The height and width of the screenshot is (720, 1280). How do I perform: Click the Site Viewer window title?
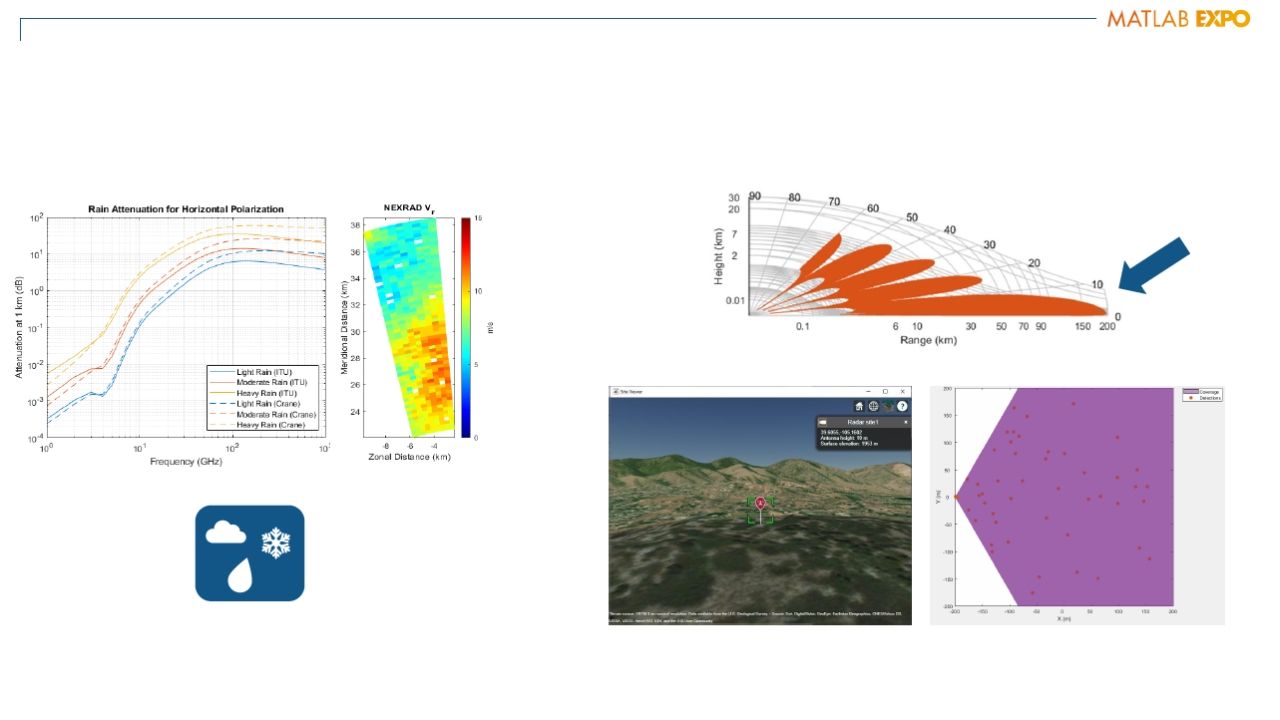pyautogui.click(x=632, y=391)
